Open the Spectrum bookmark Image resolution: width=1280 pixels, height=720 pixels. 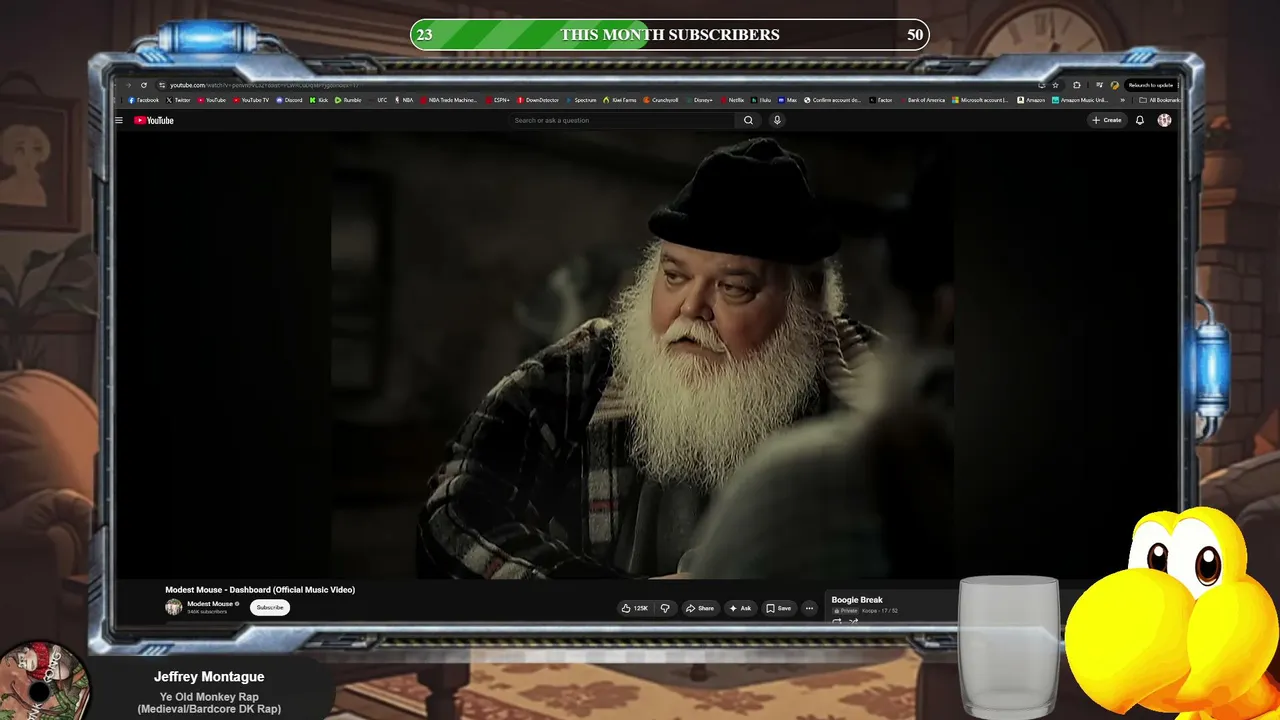click(x=582, y=100)
